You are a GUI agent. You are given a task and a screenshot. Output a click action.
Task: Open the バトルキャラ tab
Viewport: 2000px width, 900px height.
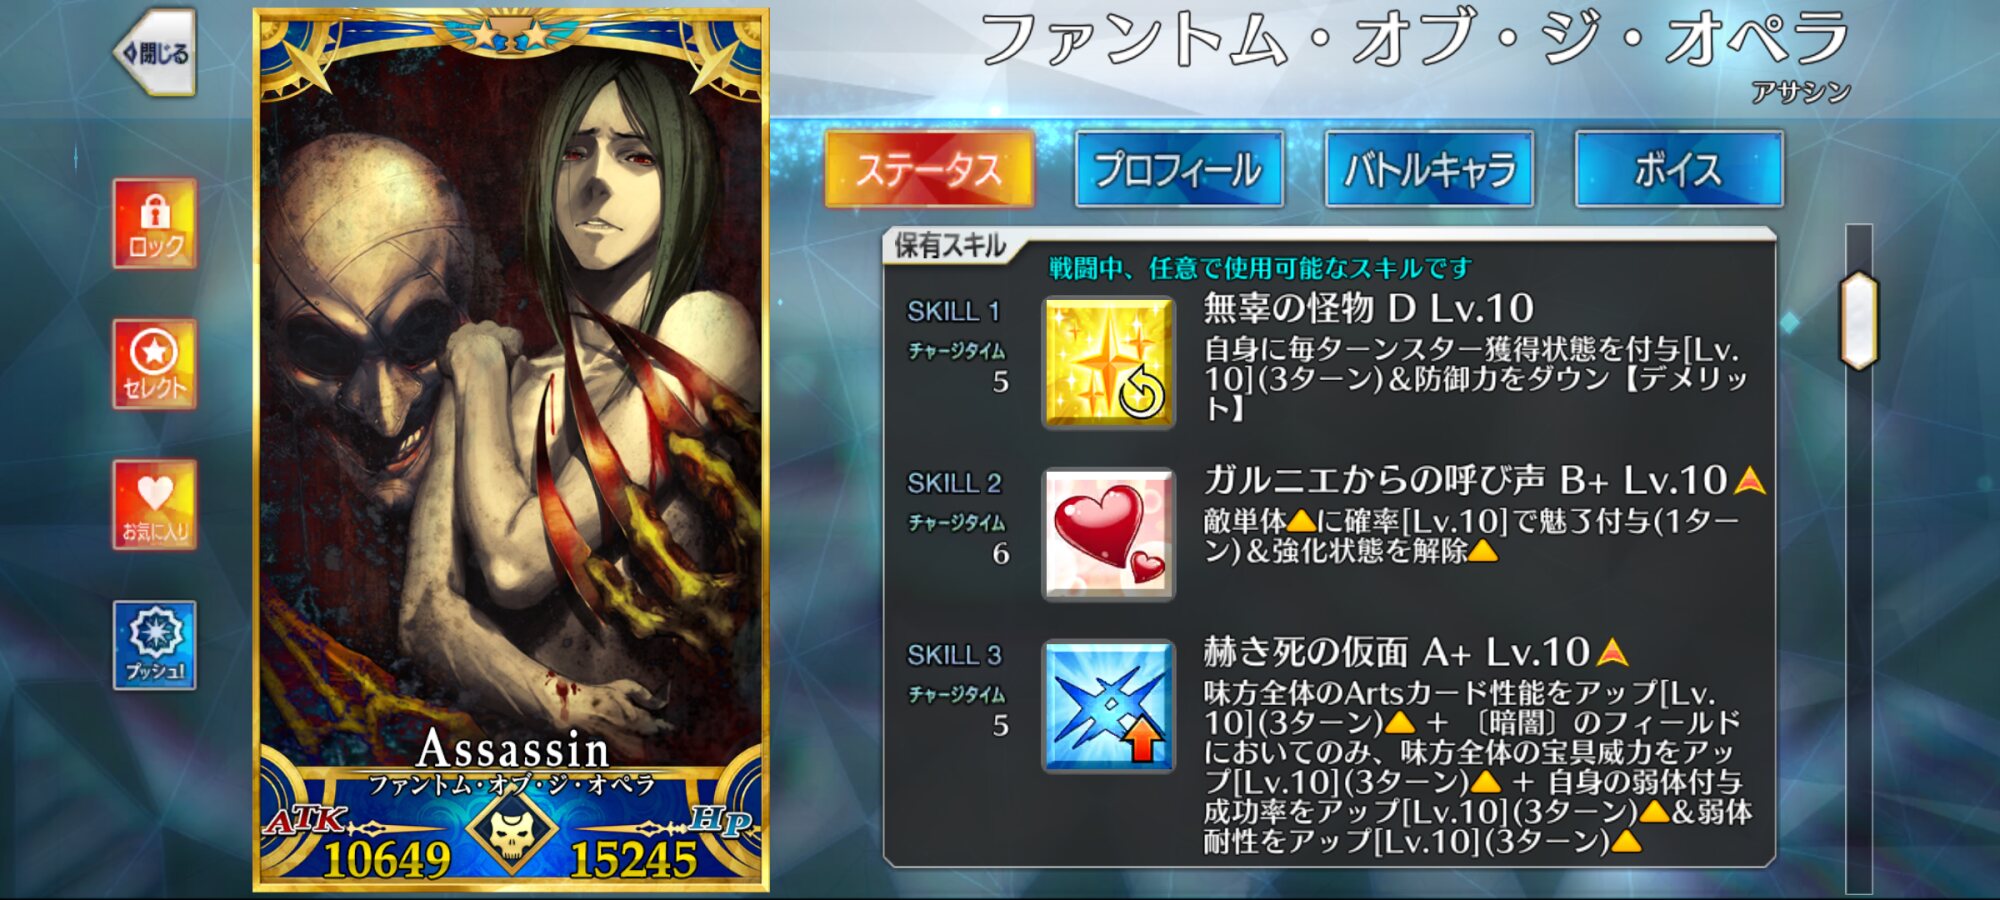click(x=1429, y=169)
